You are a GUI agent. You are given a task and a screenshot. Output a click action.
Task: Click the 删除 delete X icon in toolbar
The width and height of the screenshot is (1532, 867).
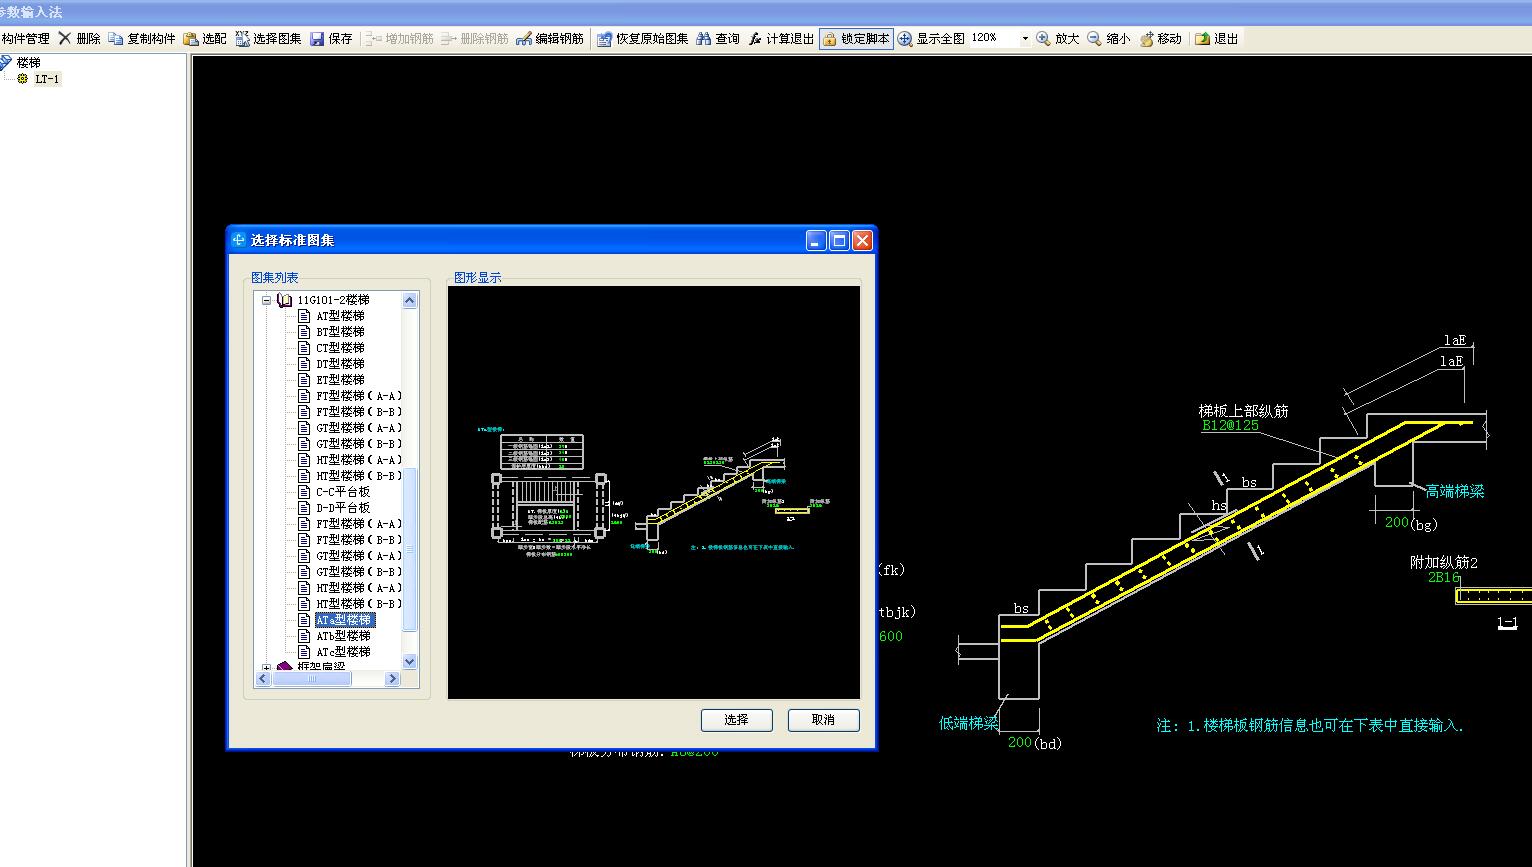[65, 38]
